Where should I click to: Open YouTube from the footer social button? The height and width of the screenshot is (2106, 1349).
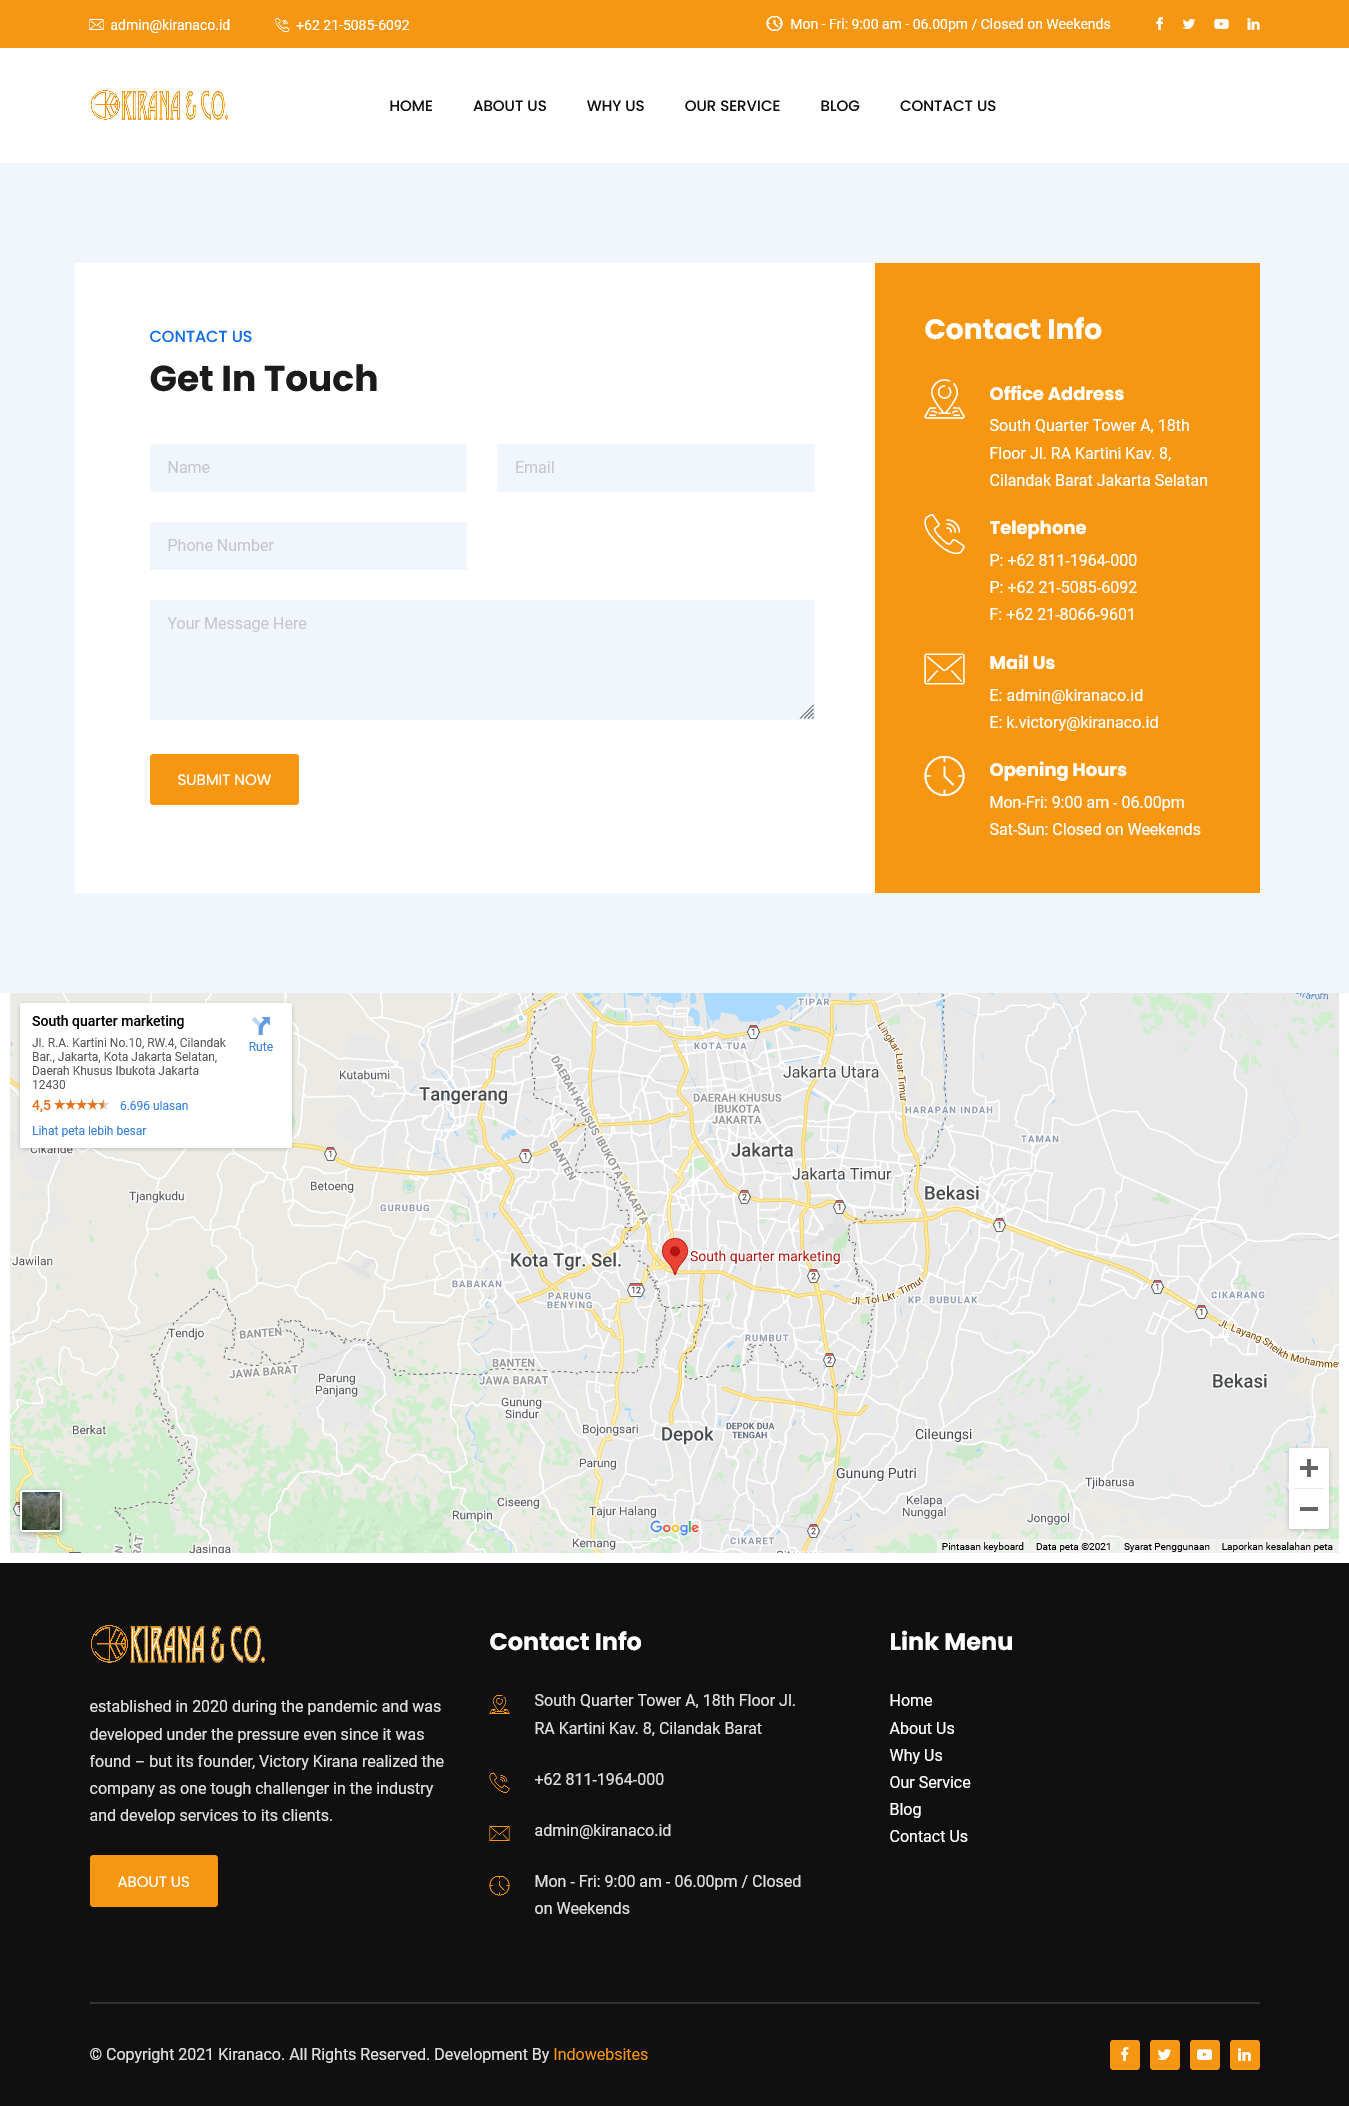[1205, 2055]
